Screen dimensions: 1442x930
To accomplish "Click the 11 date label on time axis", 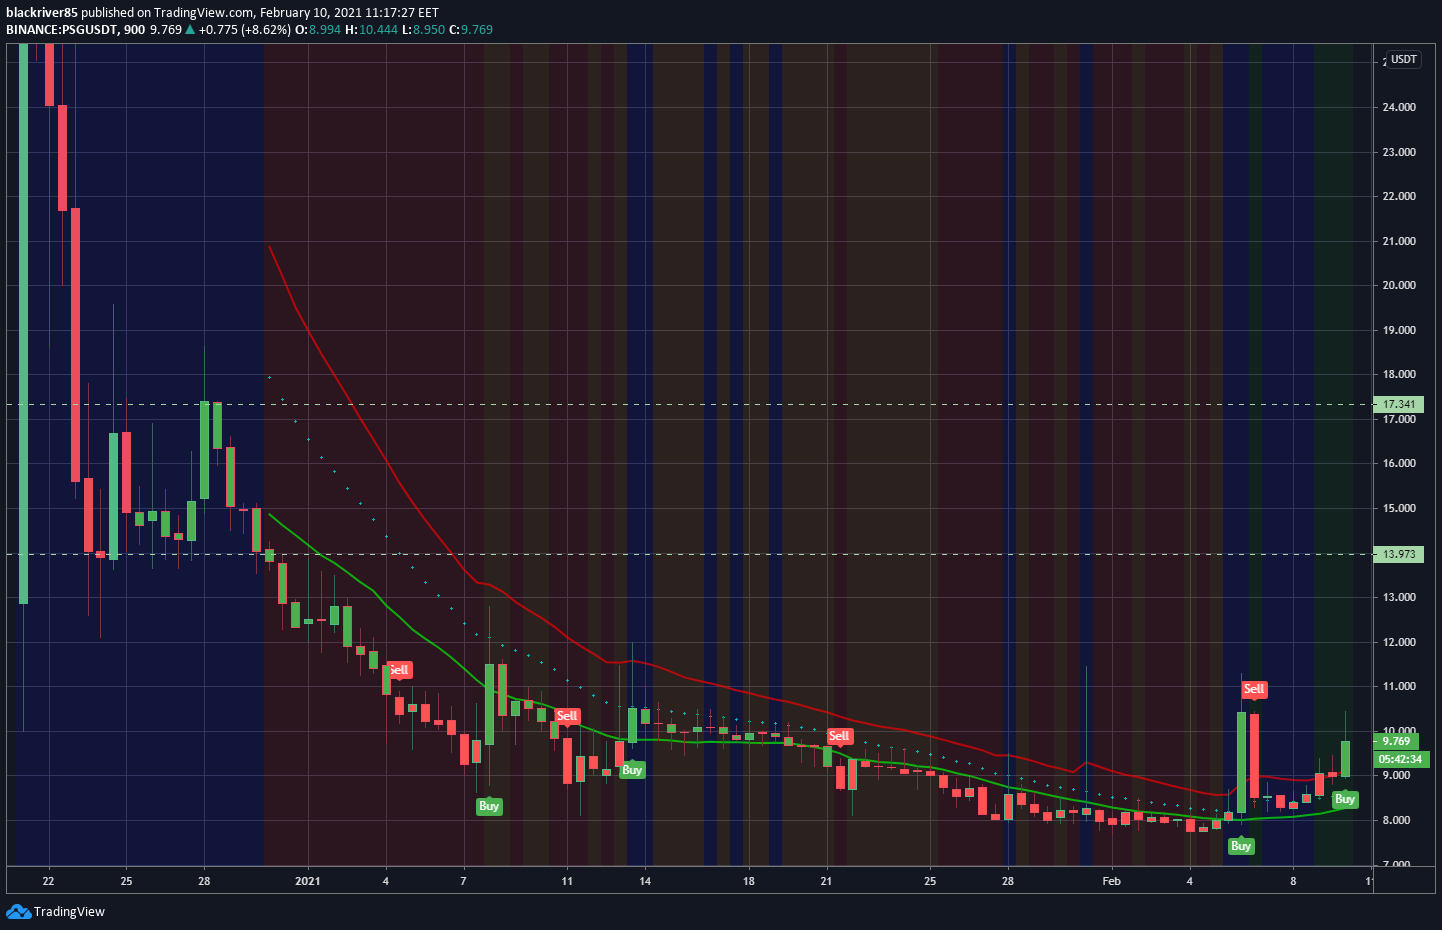I will [x=567, y=881].
